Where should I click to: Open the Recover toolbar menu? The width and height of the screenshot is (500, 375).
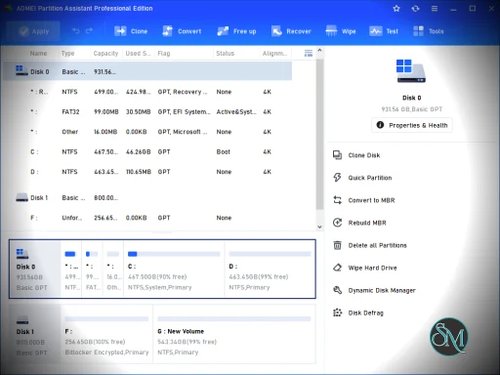pos(291,31)
